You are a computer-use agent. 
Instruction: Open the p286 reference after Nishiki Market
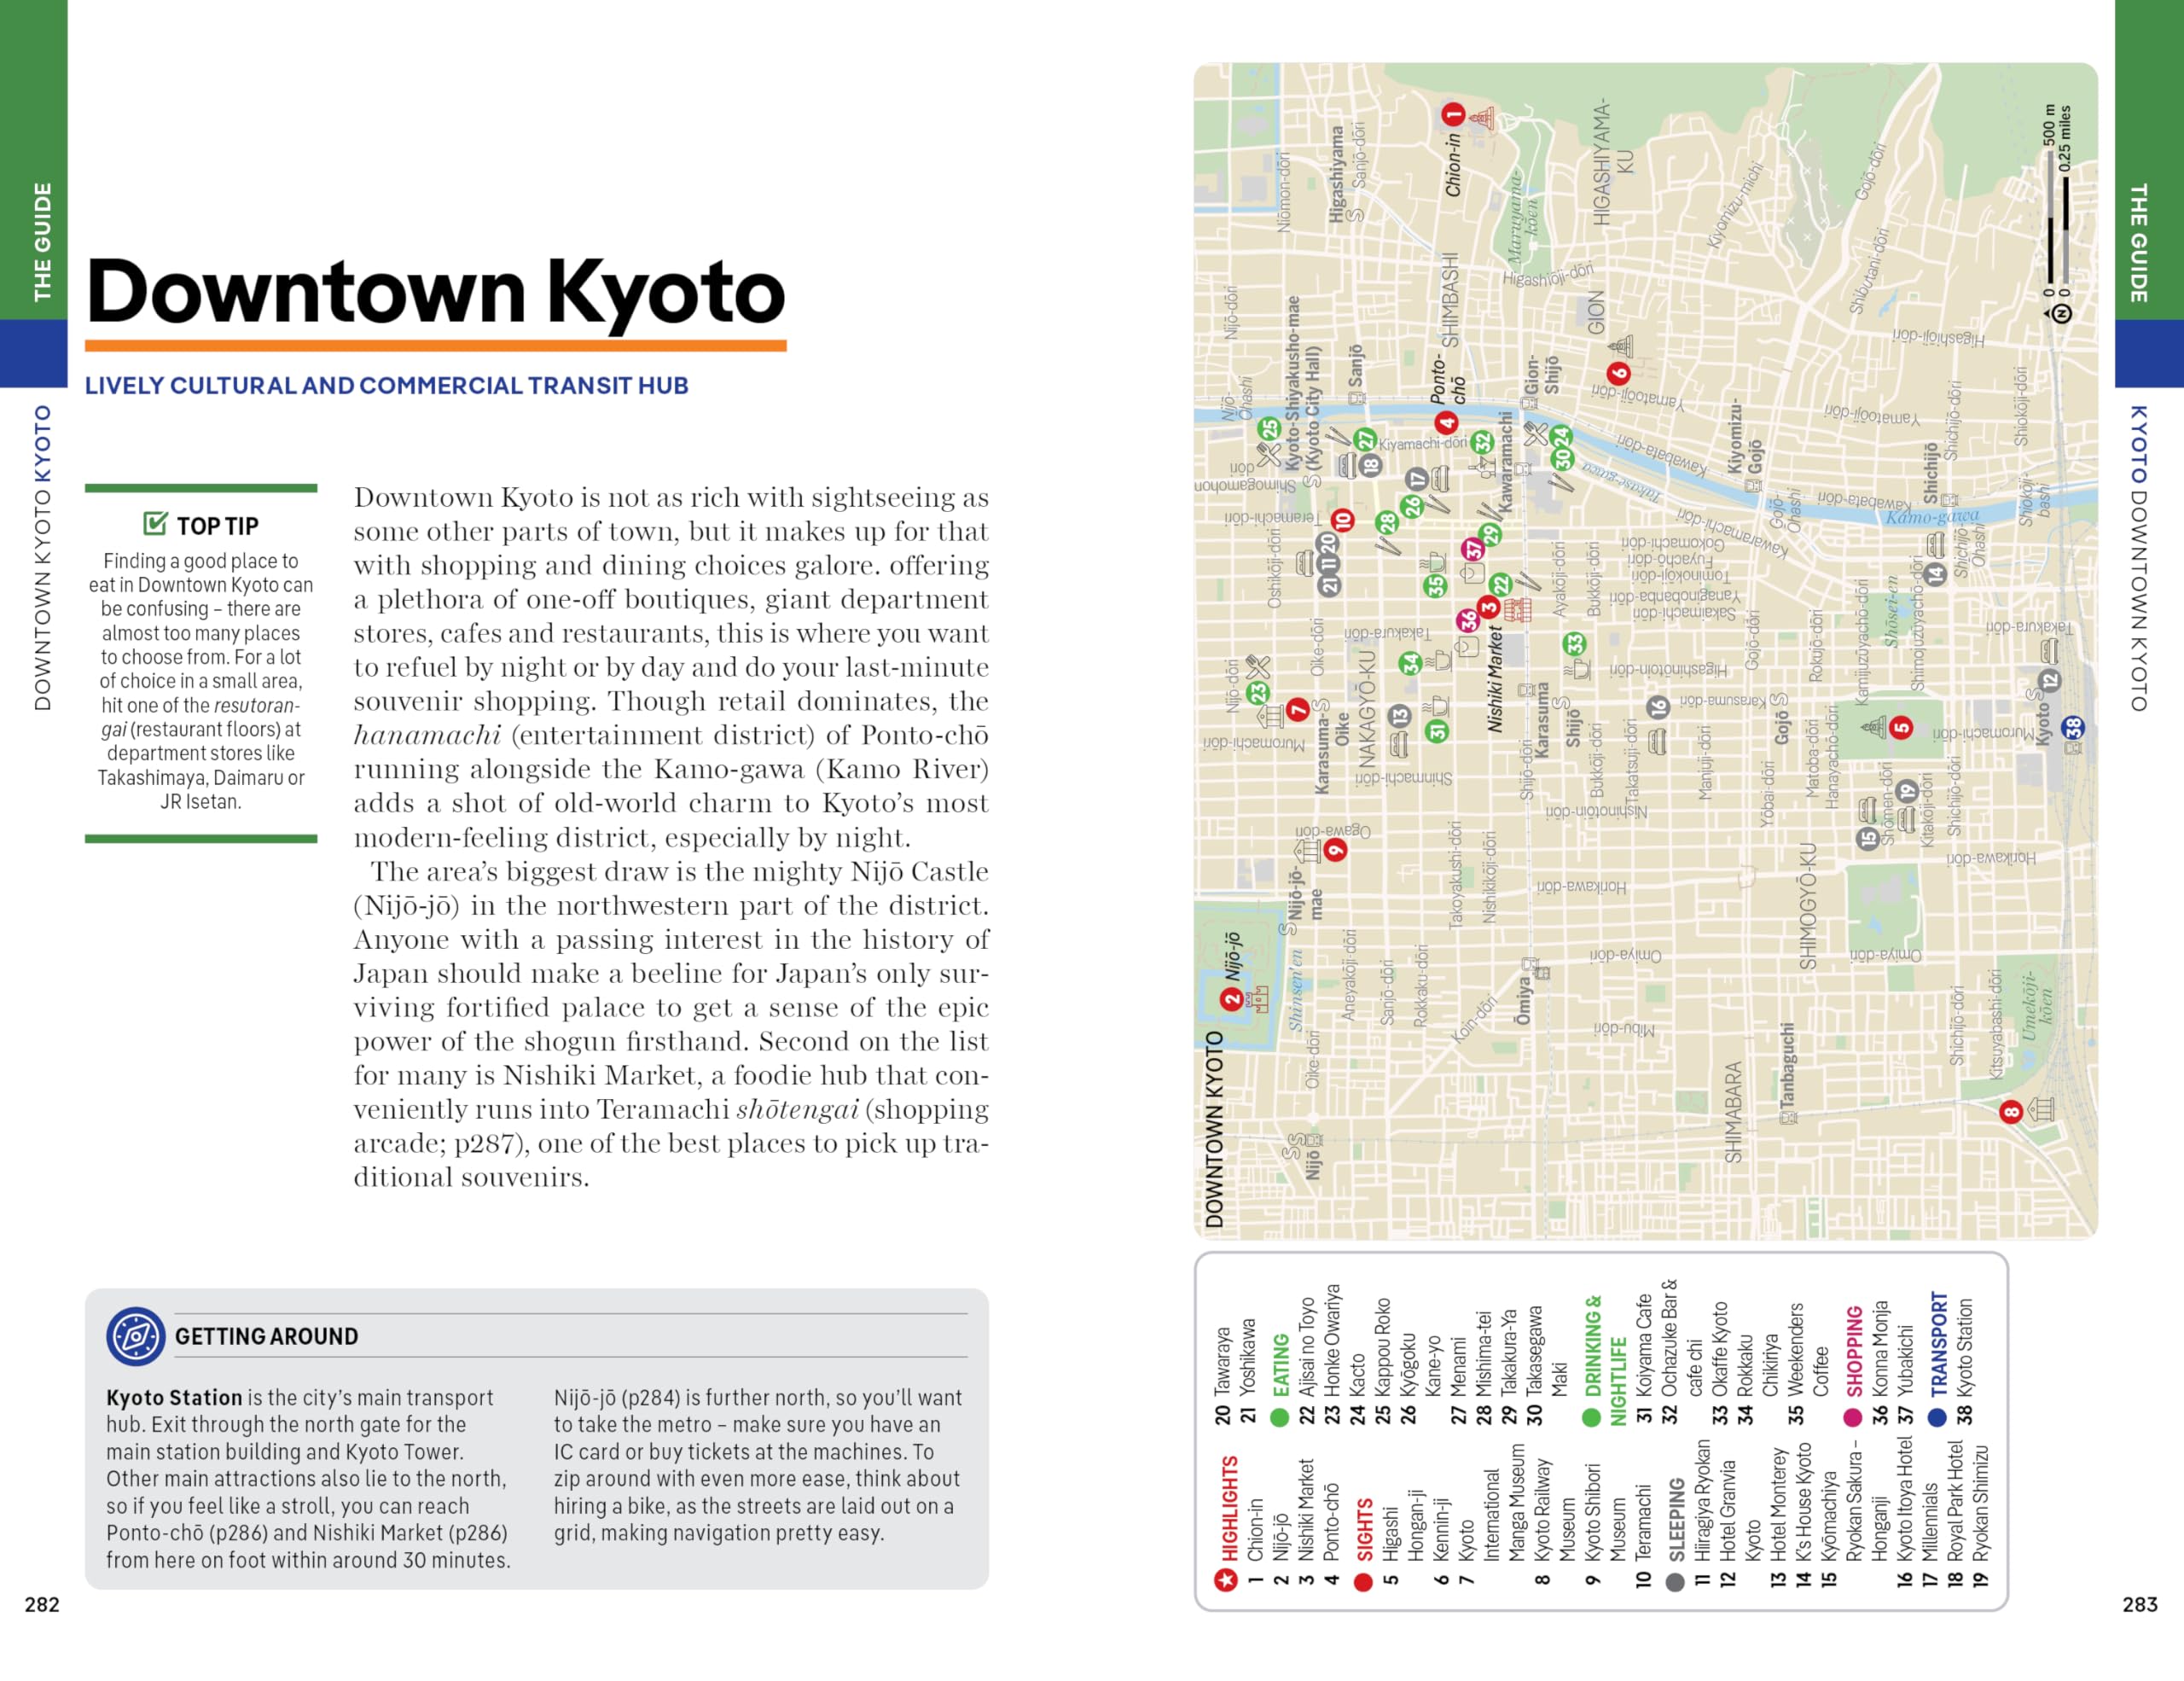click(477, 1532)
